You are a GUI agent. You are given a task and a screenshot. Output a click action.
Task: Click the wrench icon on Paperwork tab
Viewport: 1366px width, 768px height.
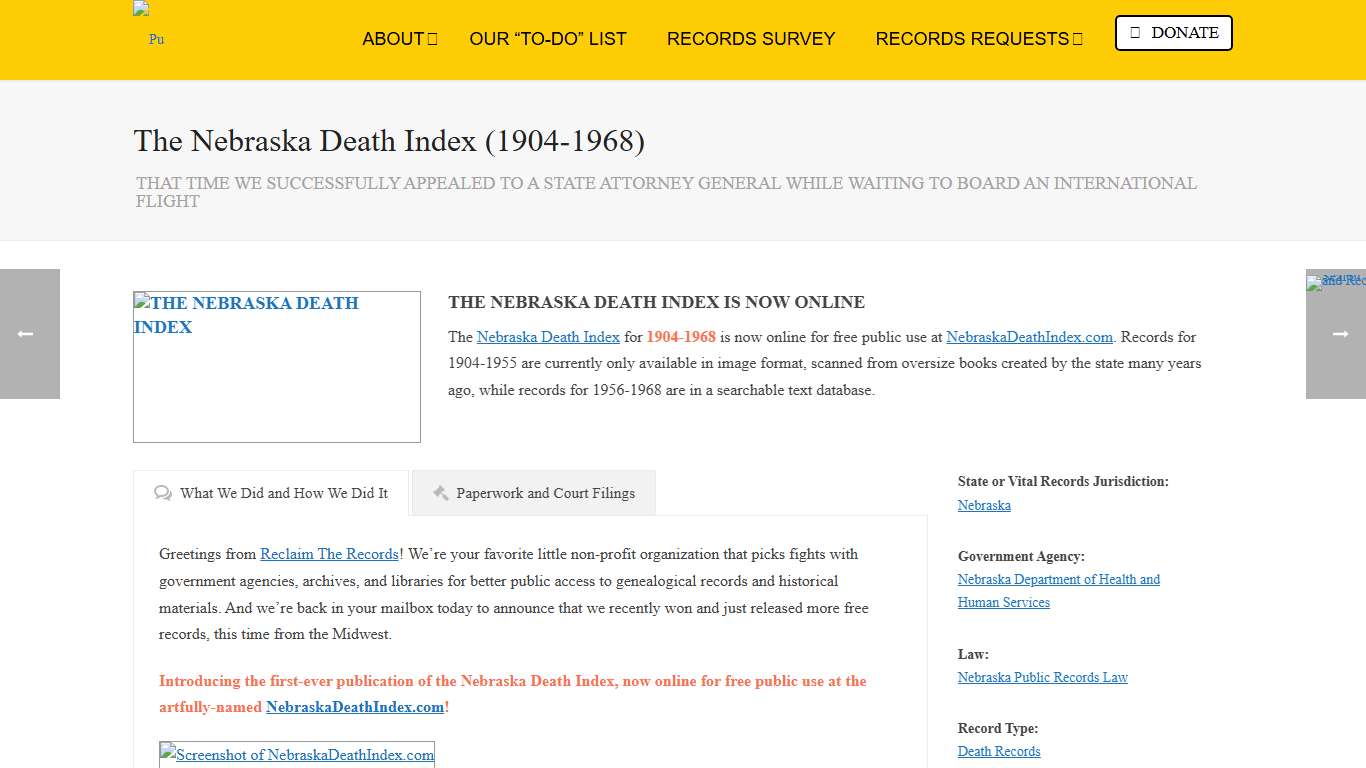pos(440,492)
